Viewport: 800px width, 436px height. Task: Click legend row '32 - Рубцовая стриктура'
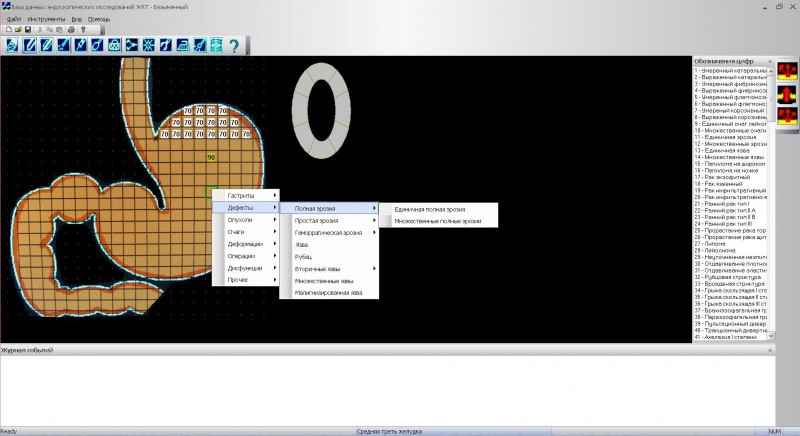(x=730, y=277)
